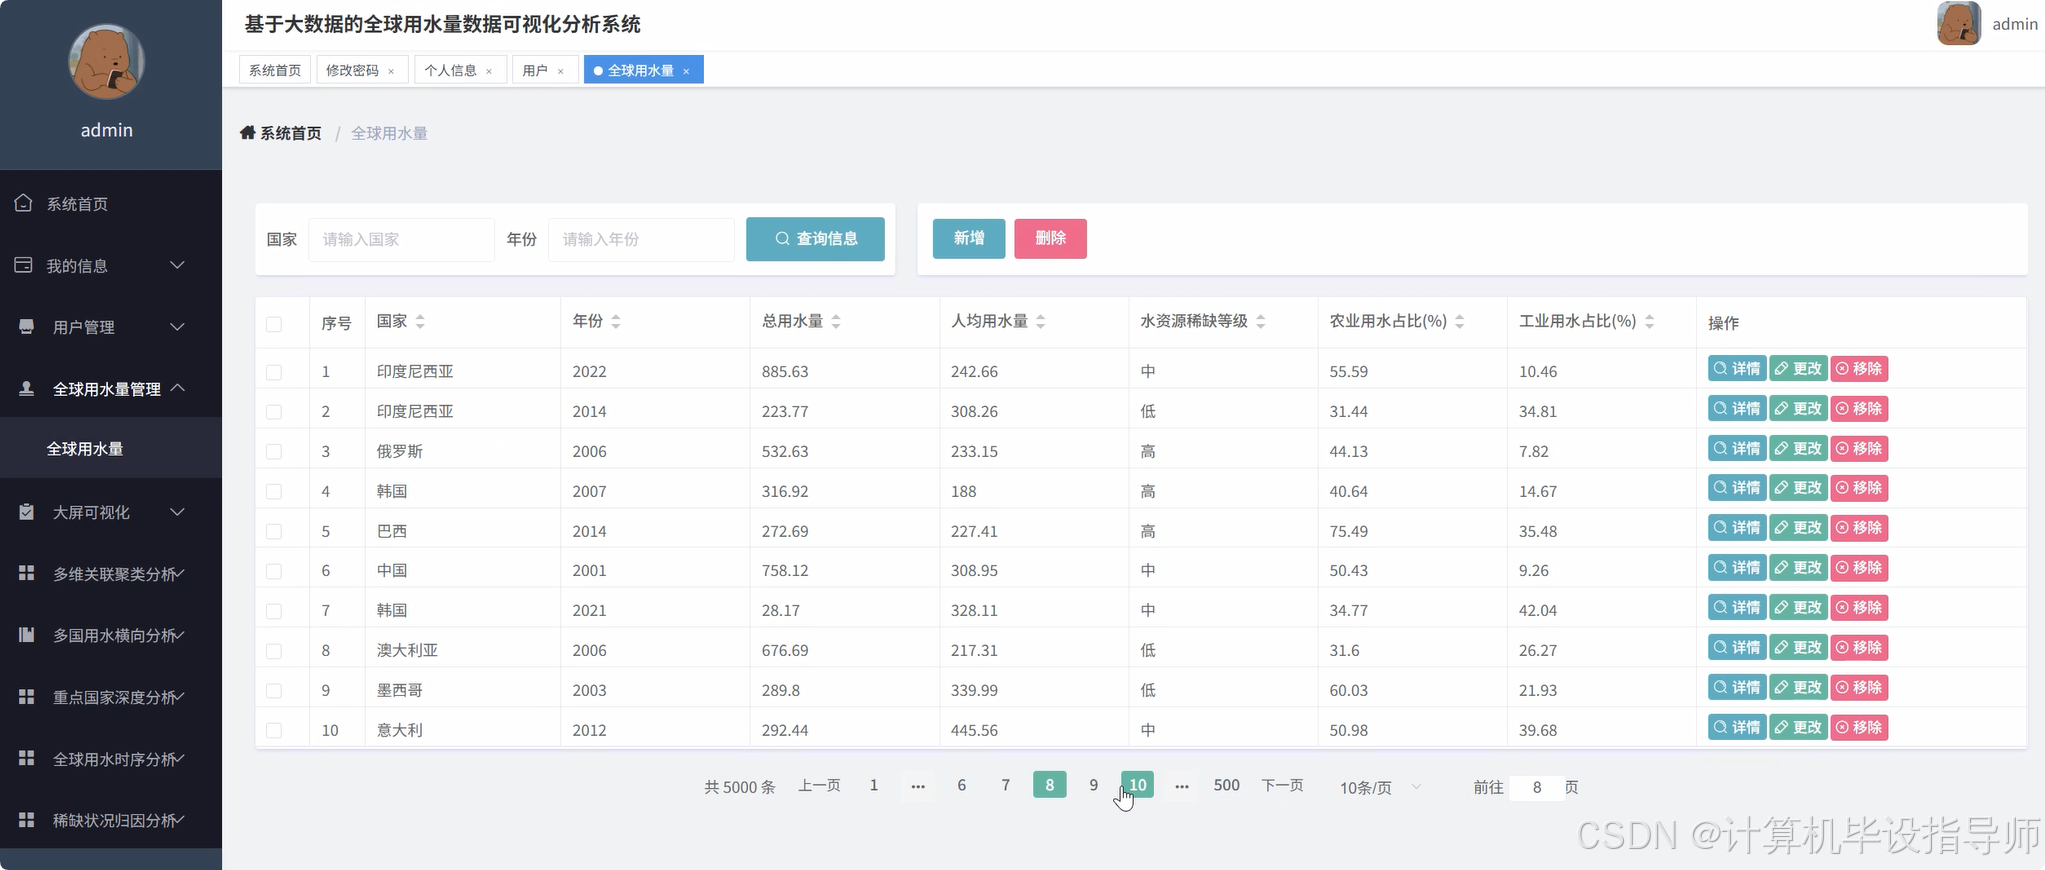This screenshot has height=870, width=2045.
Task: Click the pagination ellipsis after page 1
Action: (918, 786)
